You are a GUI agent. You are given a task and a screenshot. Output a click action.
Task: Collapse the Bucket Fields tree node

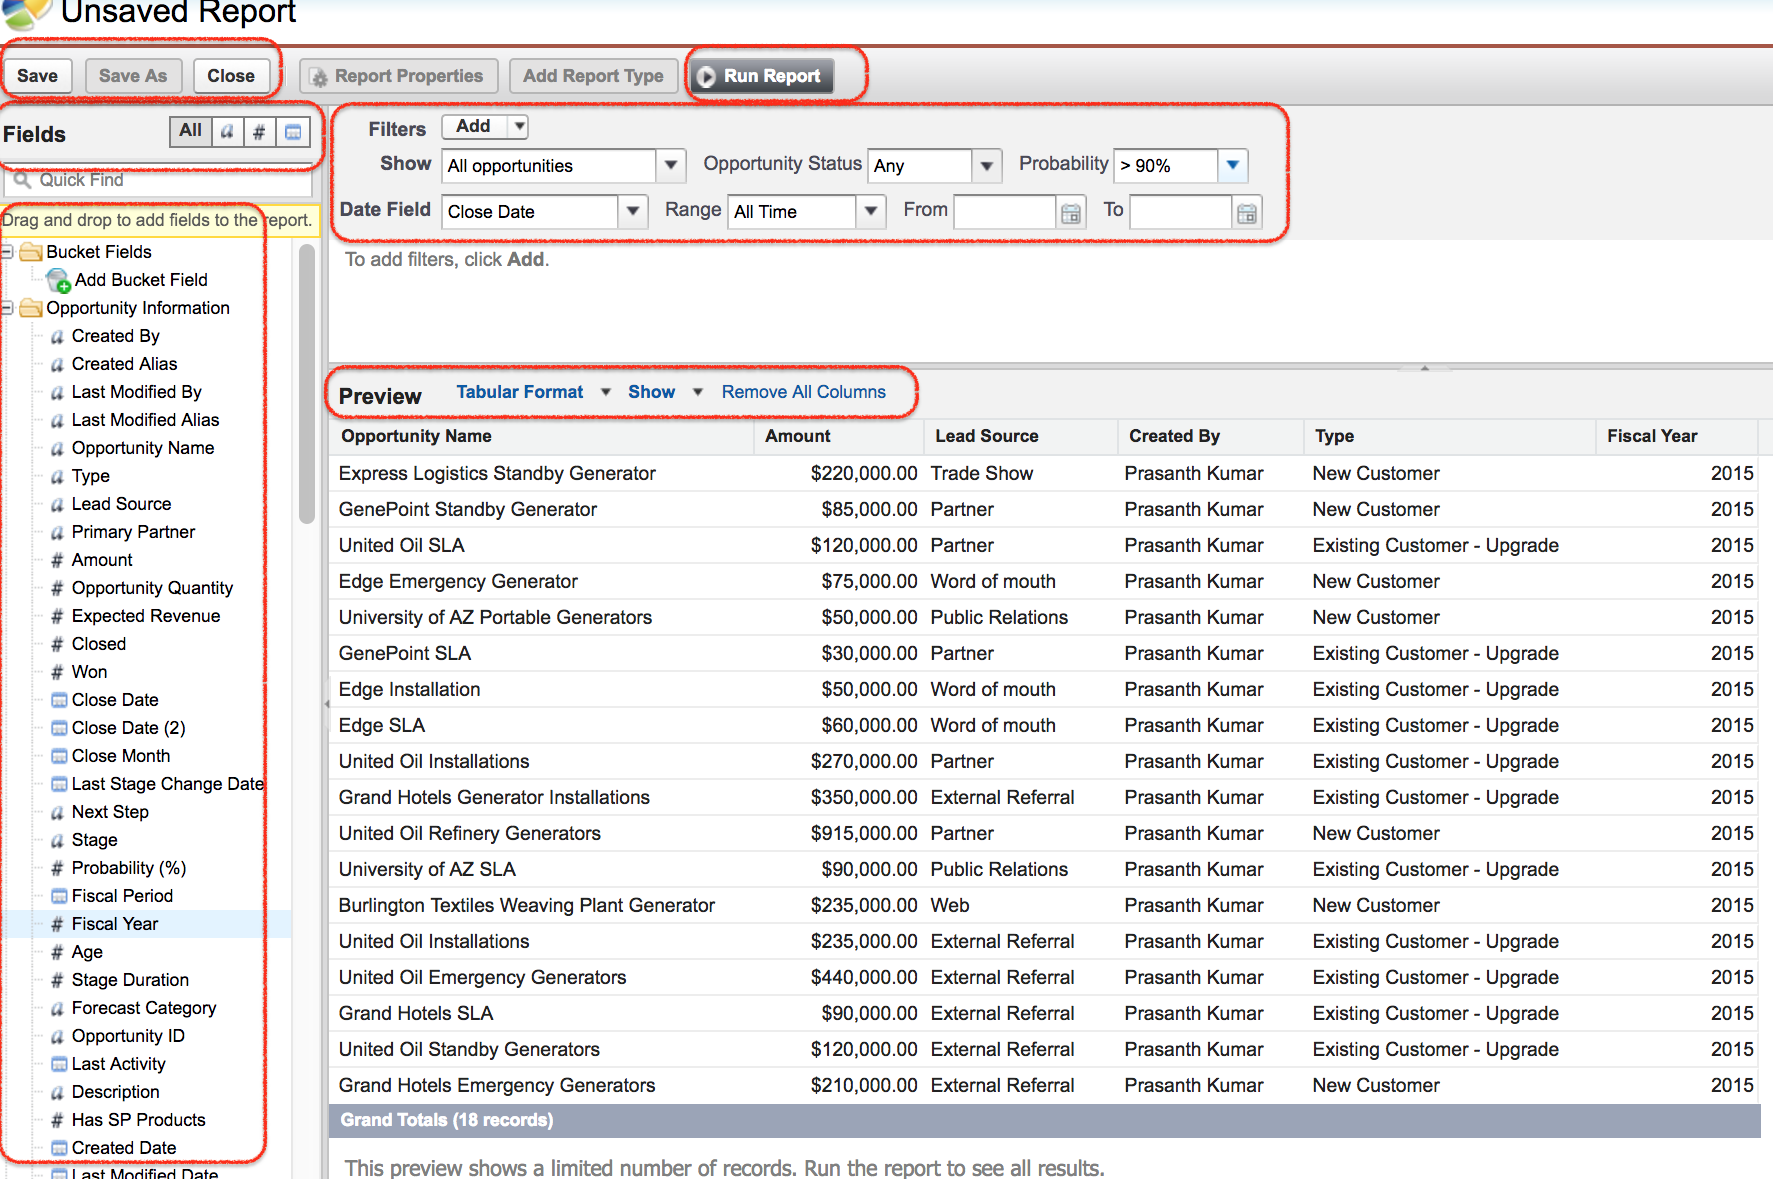[7, 252]
